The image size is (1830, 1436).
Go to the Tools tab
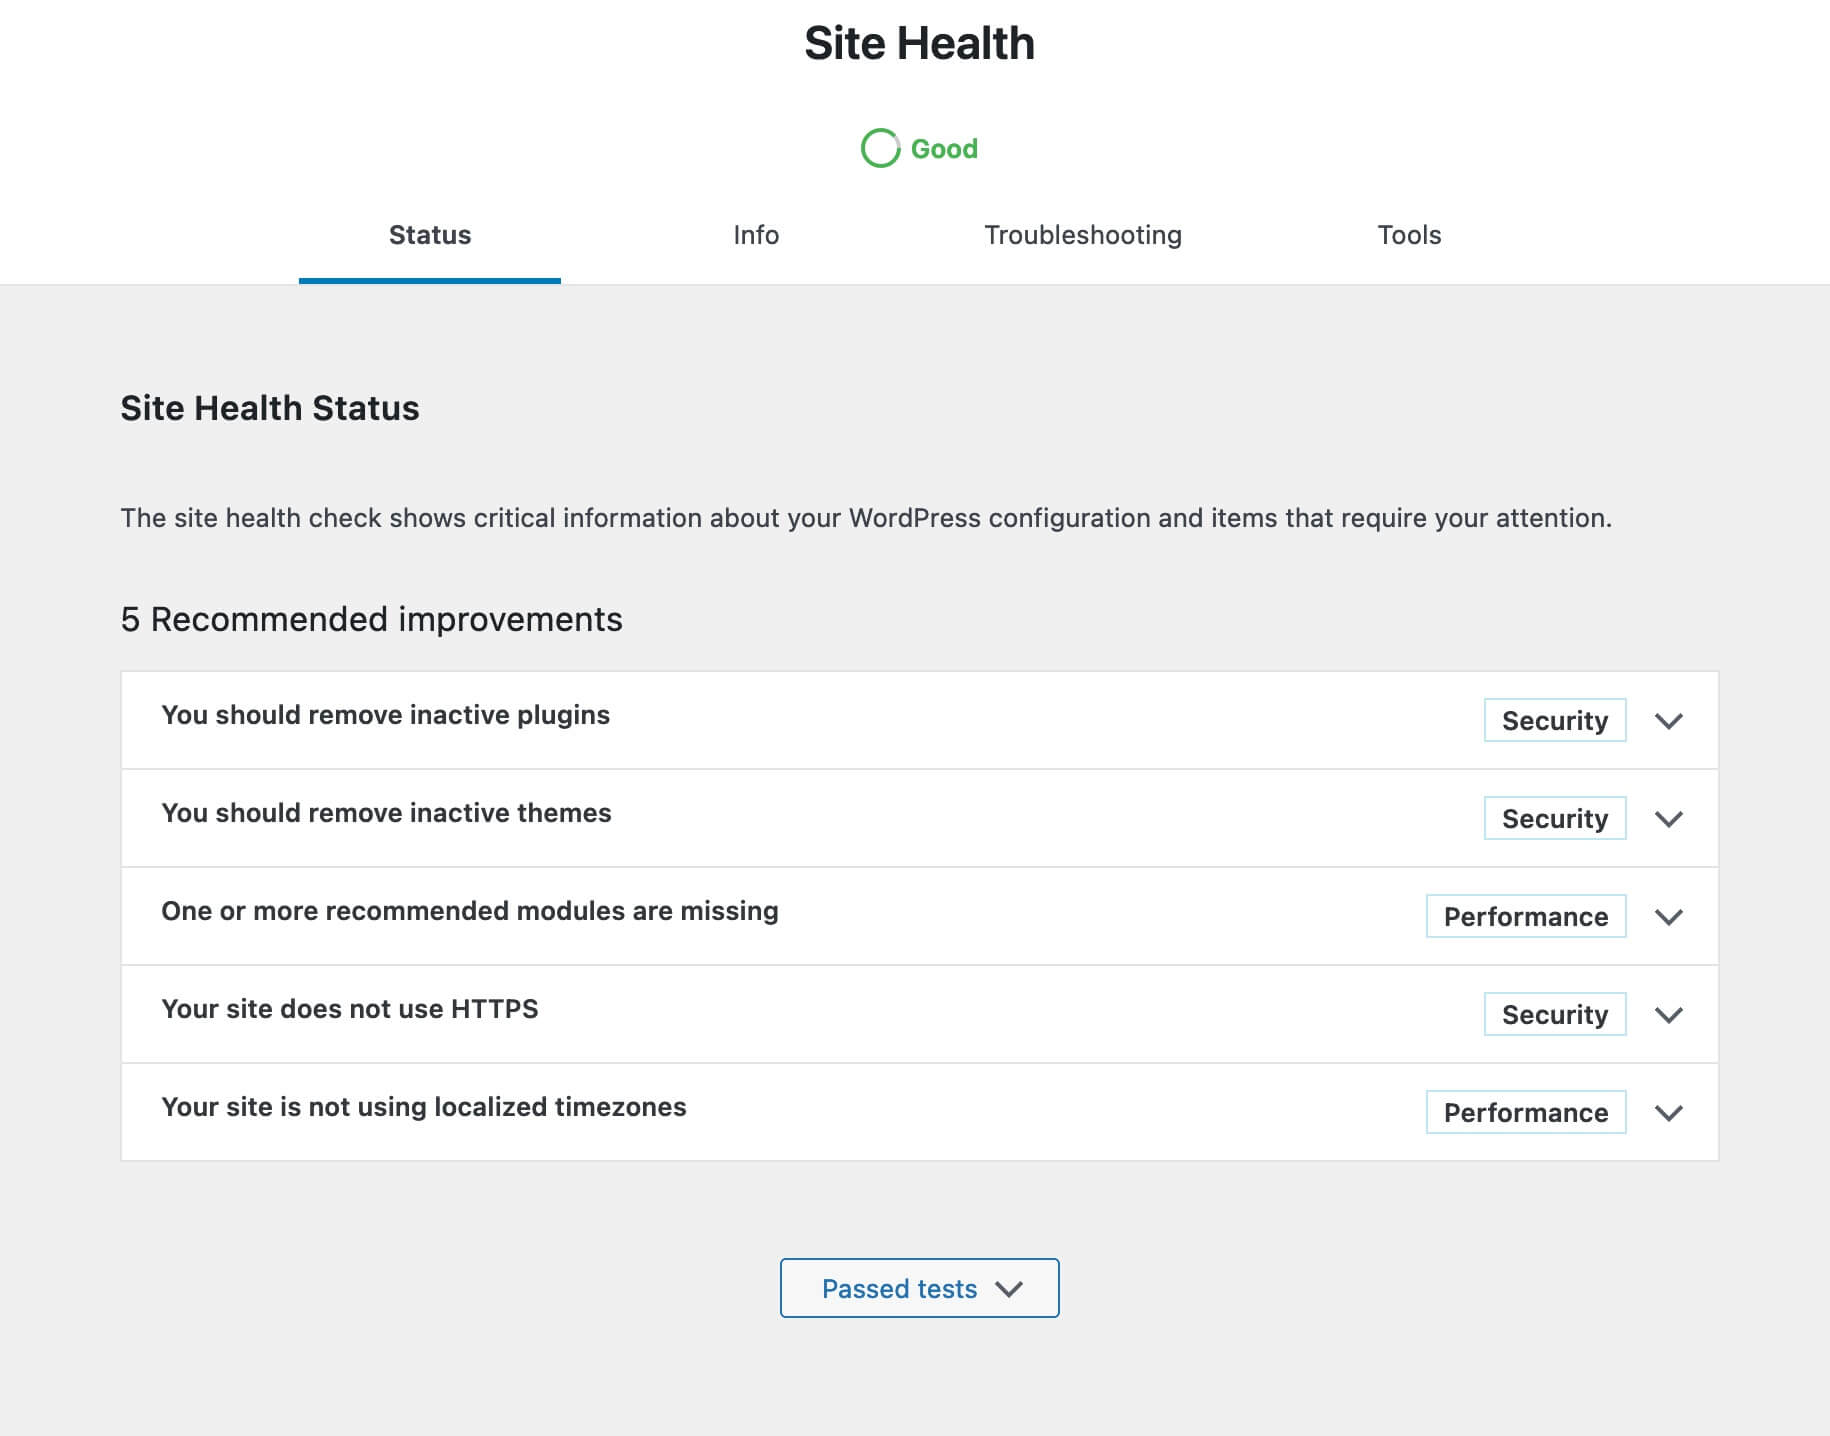click(x=1408, y=235)
